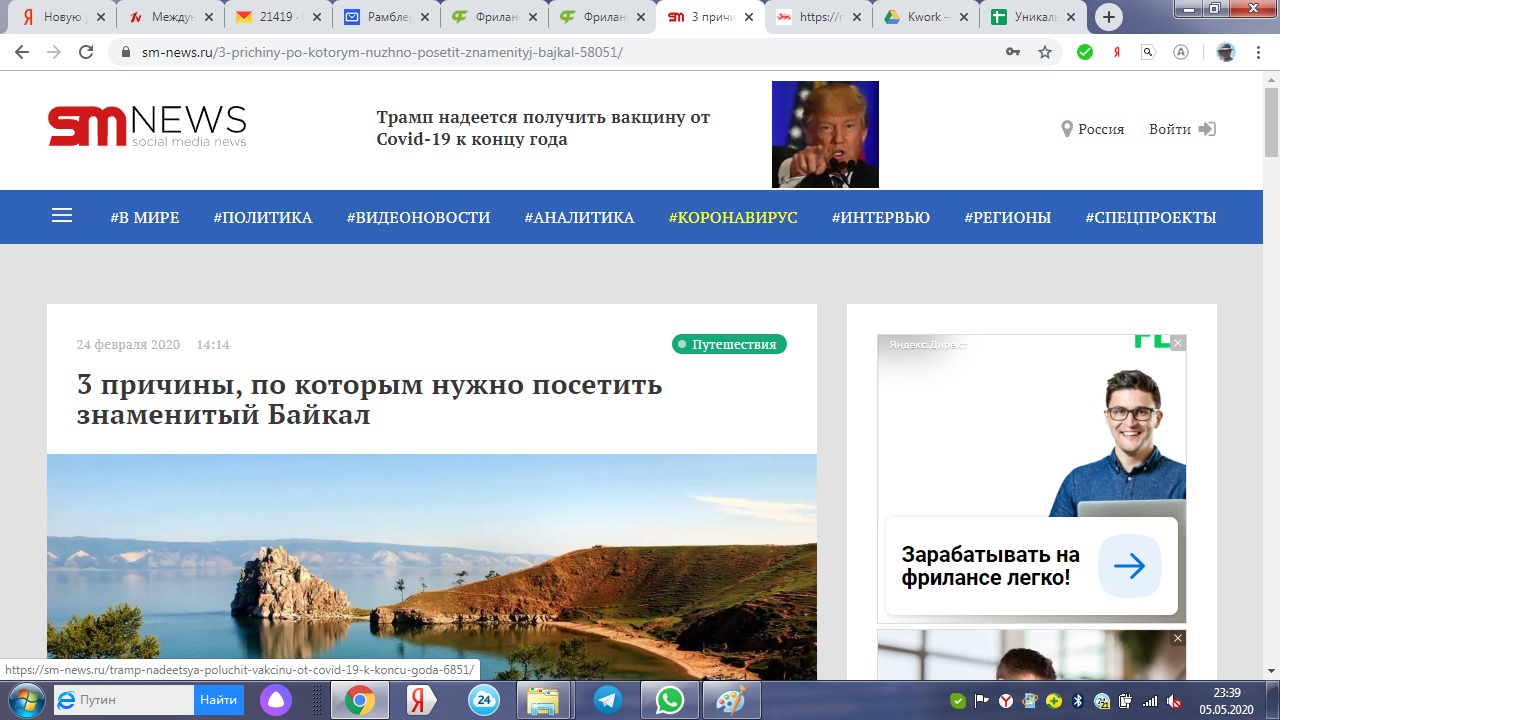Open Yandex Browser from the taskbar

point(421,700)
